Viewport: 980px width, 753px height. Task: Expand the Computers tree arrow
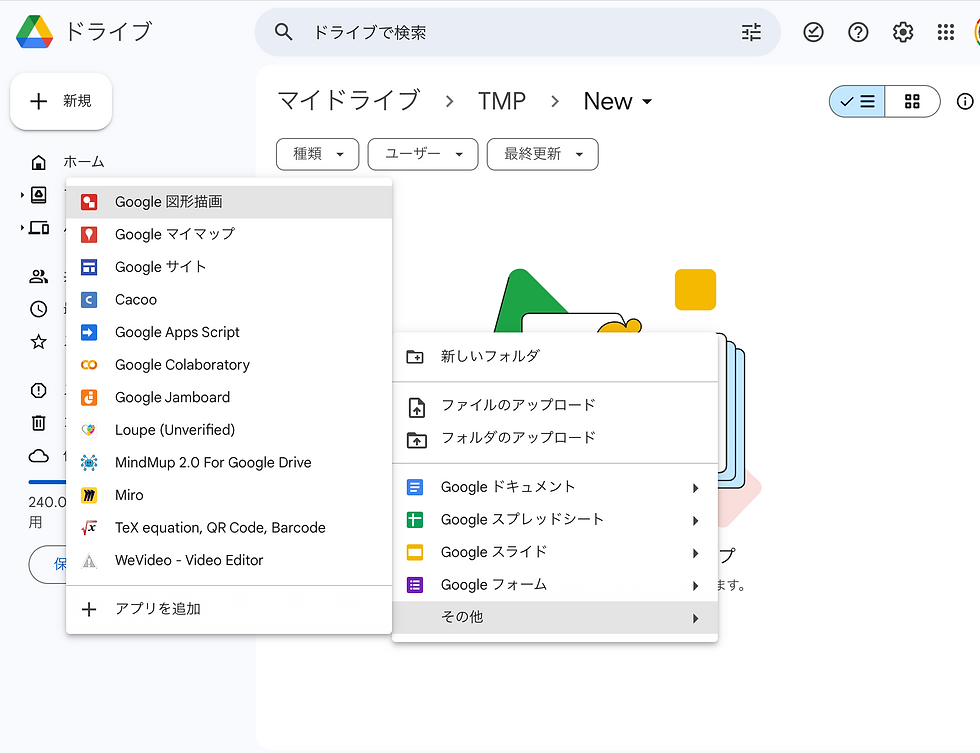pyautogui.click(x=22, y=227)
